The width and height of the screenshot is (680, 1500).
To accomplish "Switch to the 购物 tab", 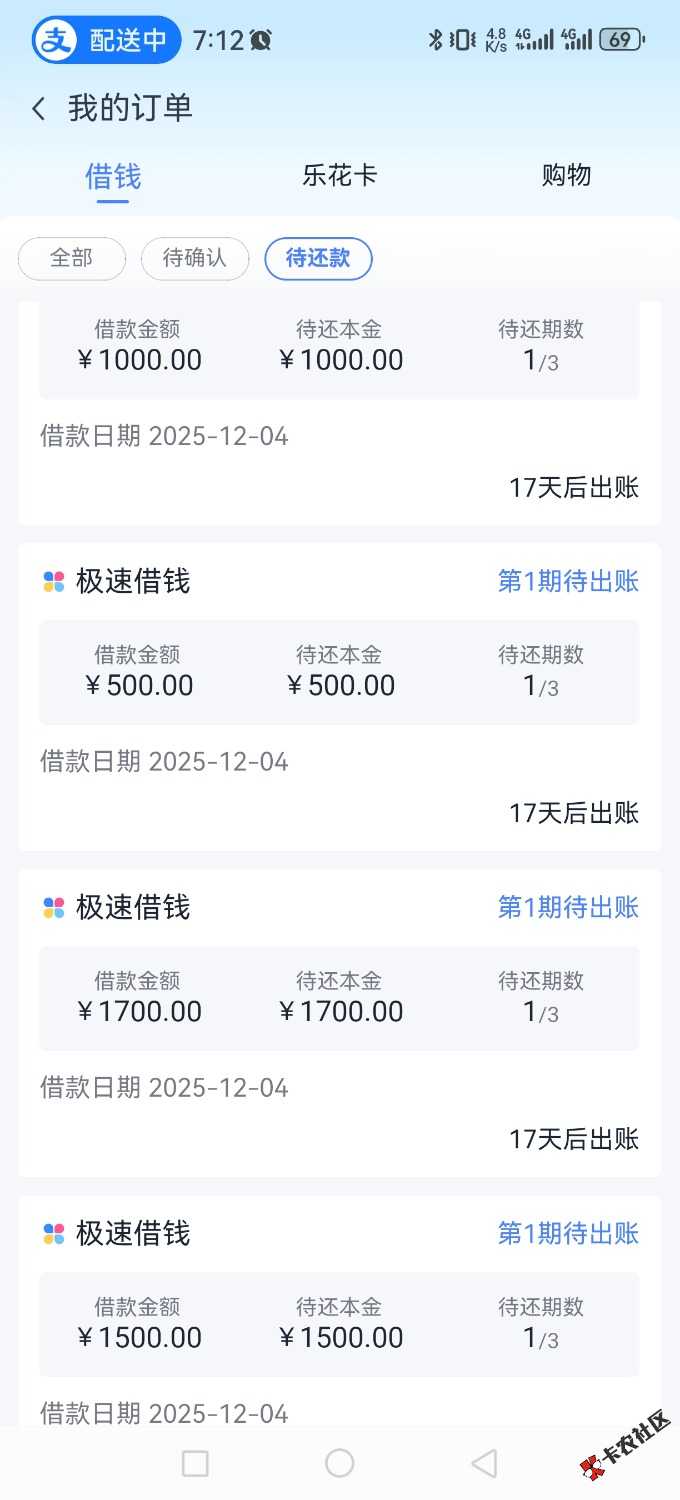I will click(566, 176).
